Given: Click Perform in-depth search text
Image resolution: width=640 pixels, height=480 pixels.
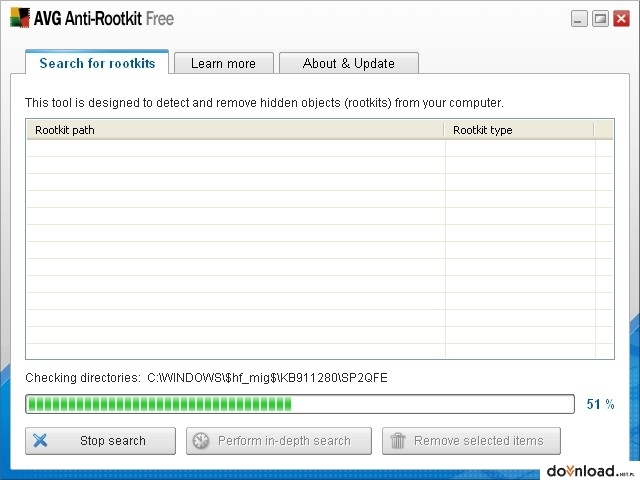Looking at the screenshot, I should pos(284,441).
